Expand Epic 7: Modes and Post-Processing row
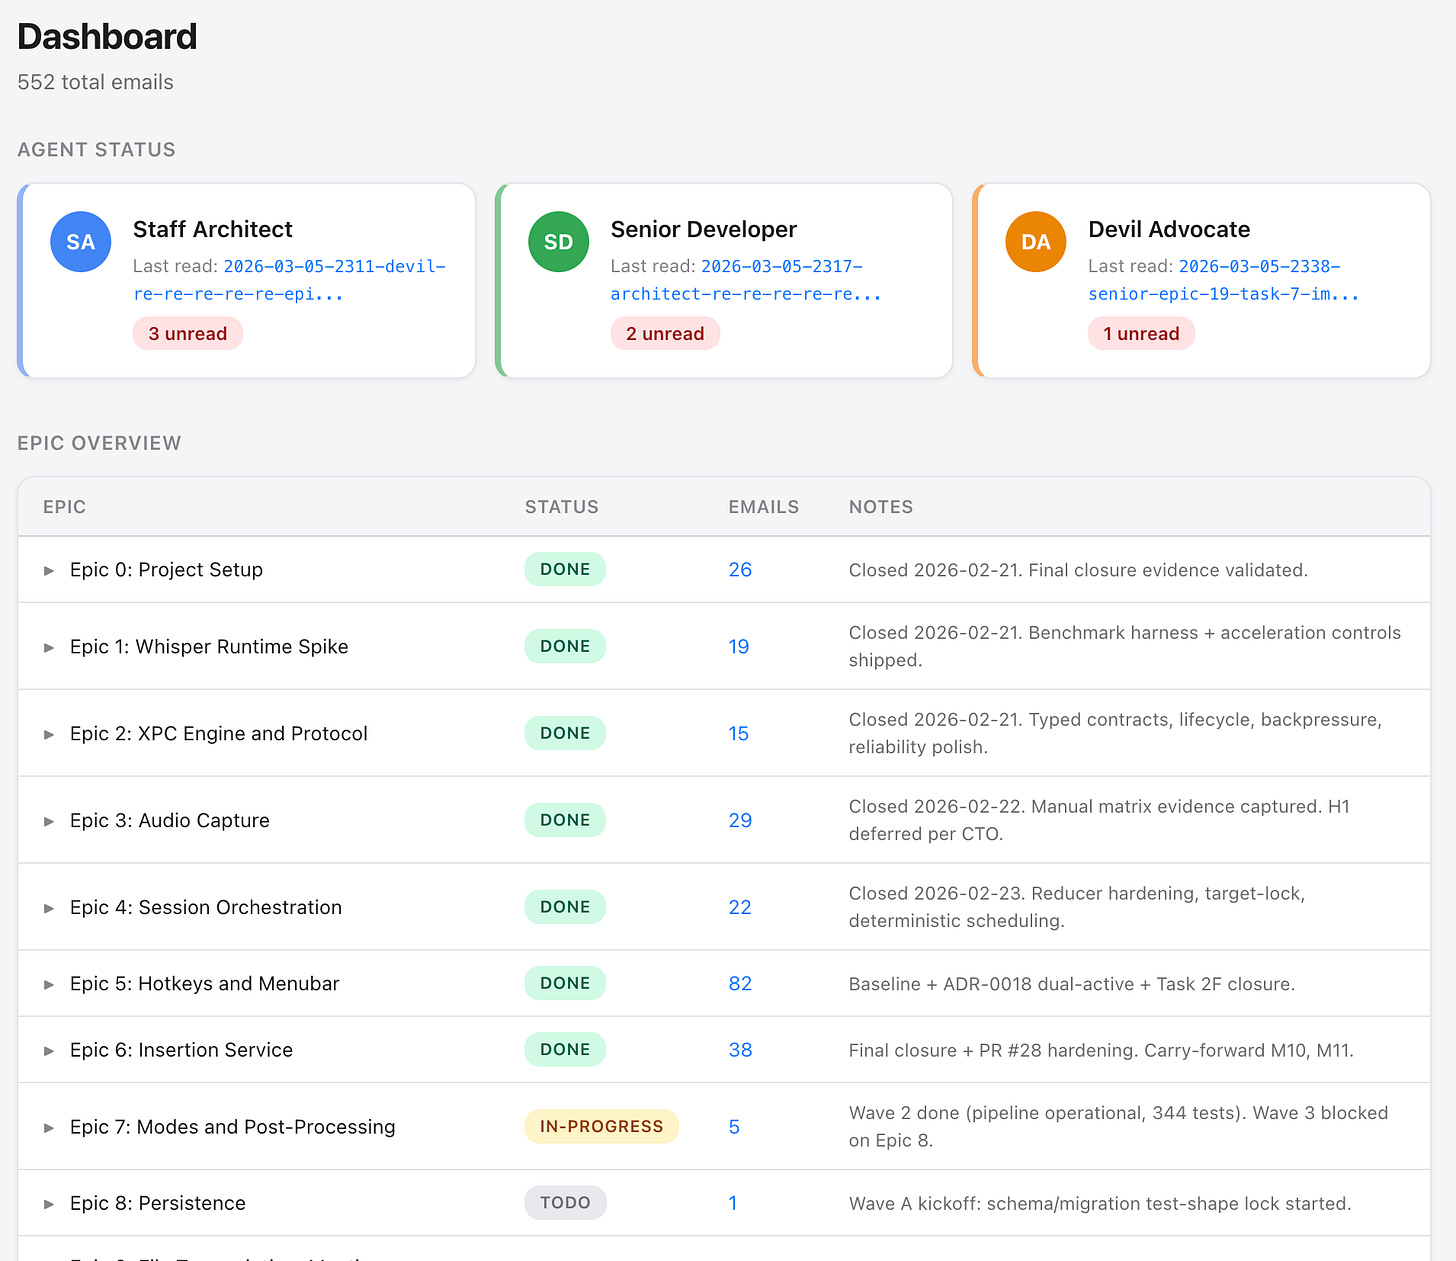Image resolution: width=1456 pixels, height=1261 pixels. [48, 1127]
